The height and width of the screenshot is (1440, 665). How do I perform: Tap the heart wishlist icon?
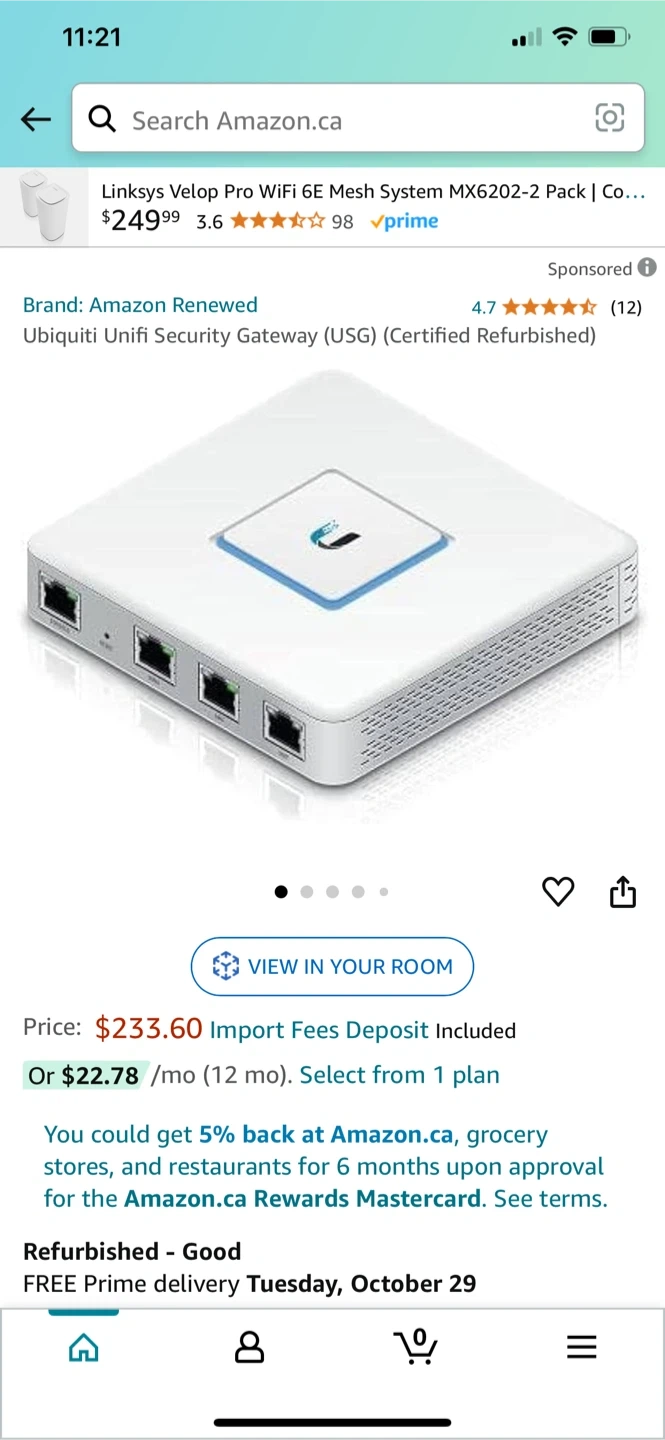pos(558,891)
